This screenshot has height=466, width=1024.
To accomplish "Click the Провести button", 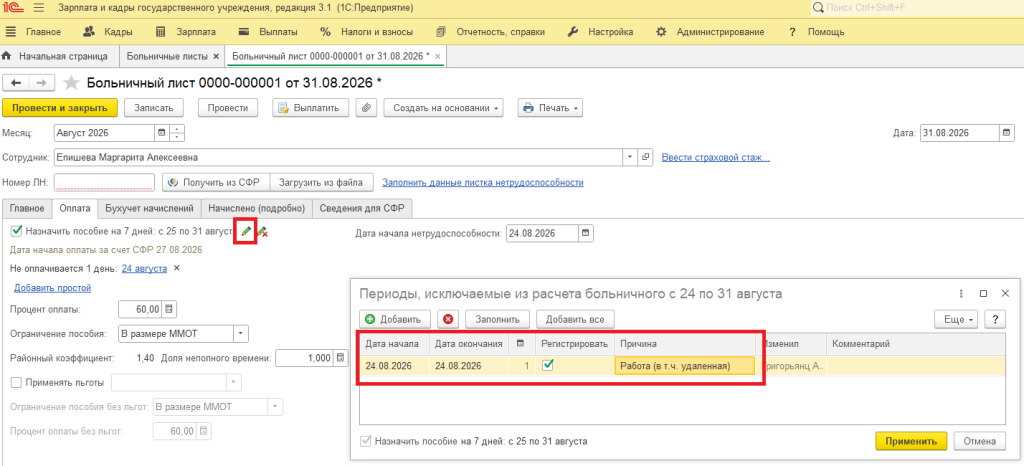I will [x=228, y=108].
